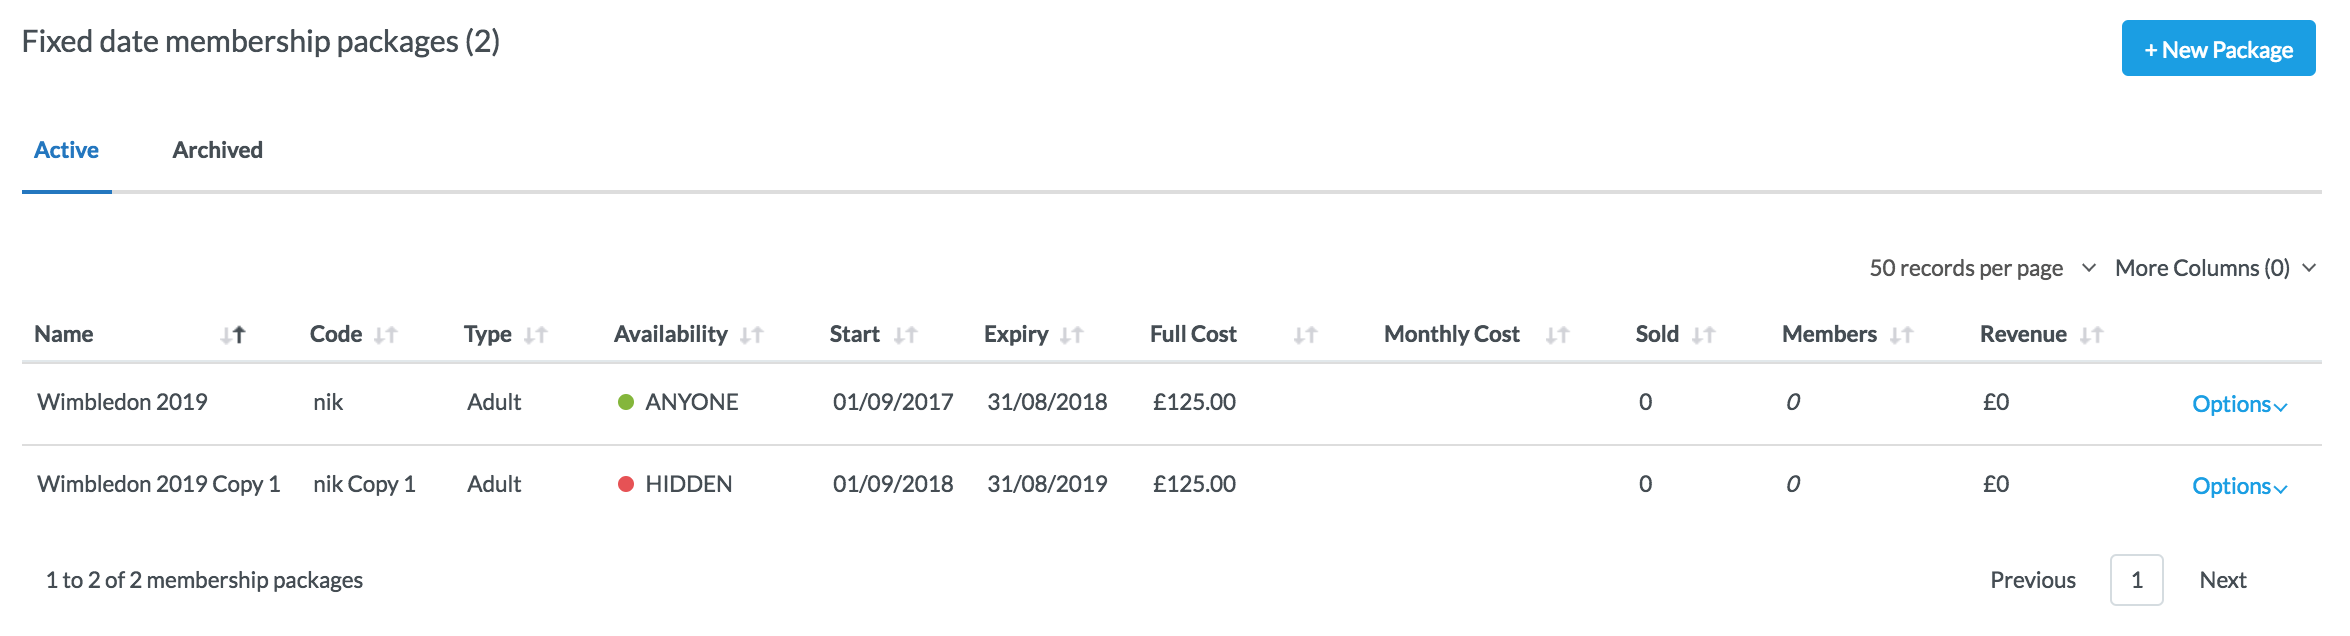Click the Monthly Cost sort icon
The width and height of the screenshot is (2350, 636).
pyautogui.click(x=1557, y=336)
